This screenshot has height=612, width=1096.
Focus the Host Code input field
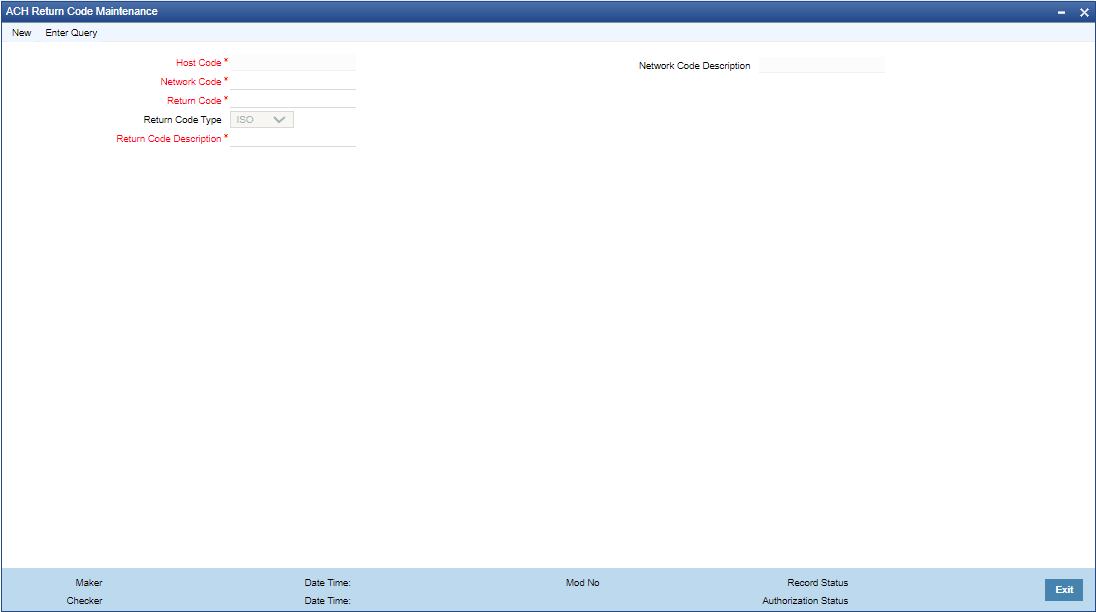tap(293, 63)
